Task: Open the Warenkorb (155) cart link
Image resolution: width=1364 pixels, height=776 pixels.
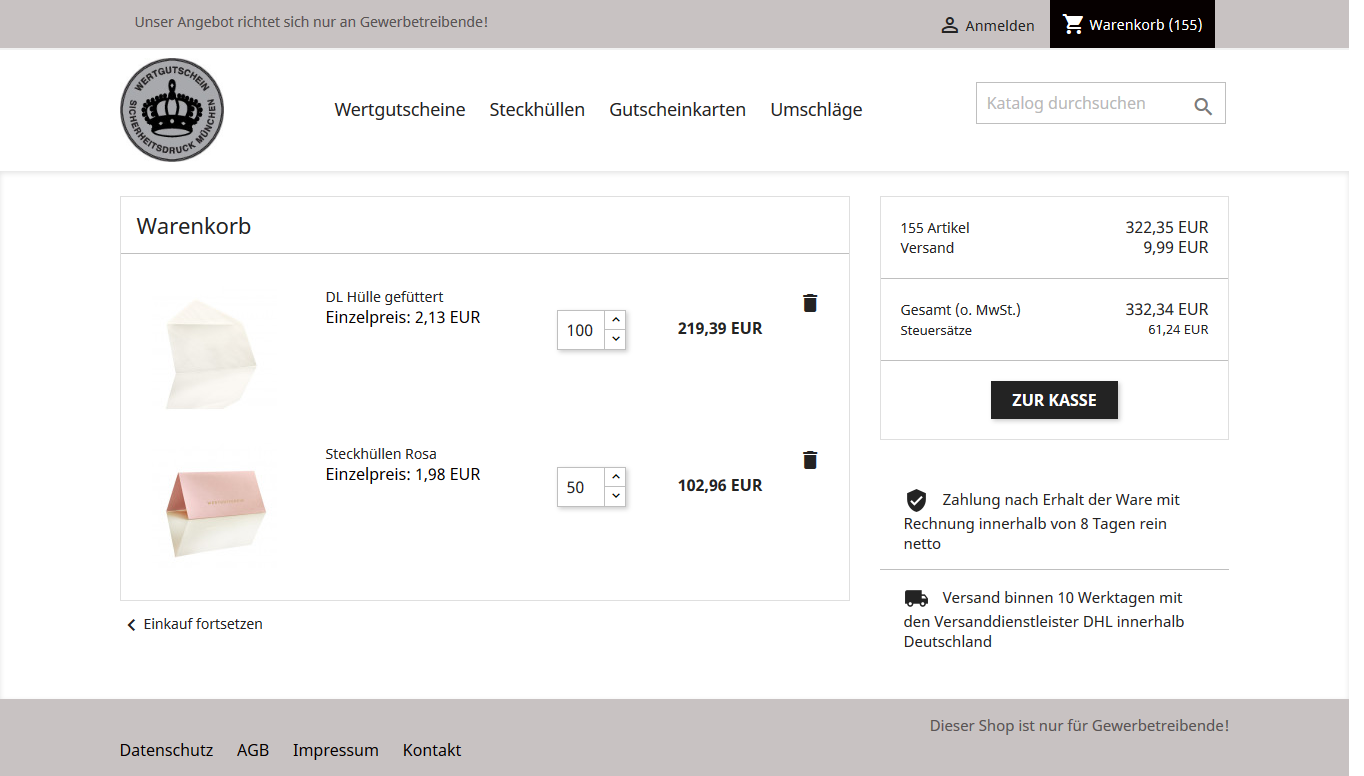Action: (1132, 24)
